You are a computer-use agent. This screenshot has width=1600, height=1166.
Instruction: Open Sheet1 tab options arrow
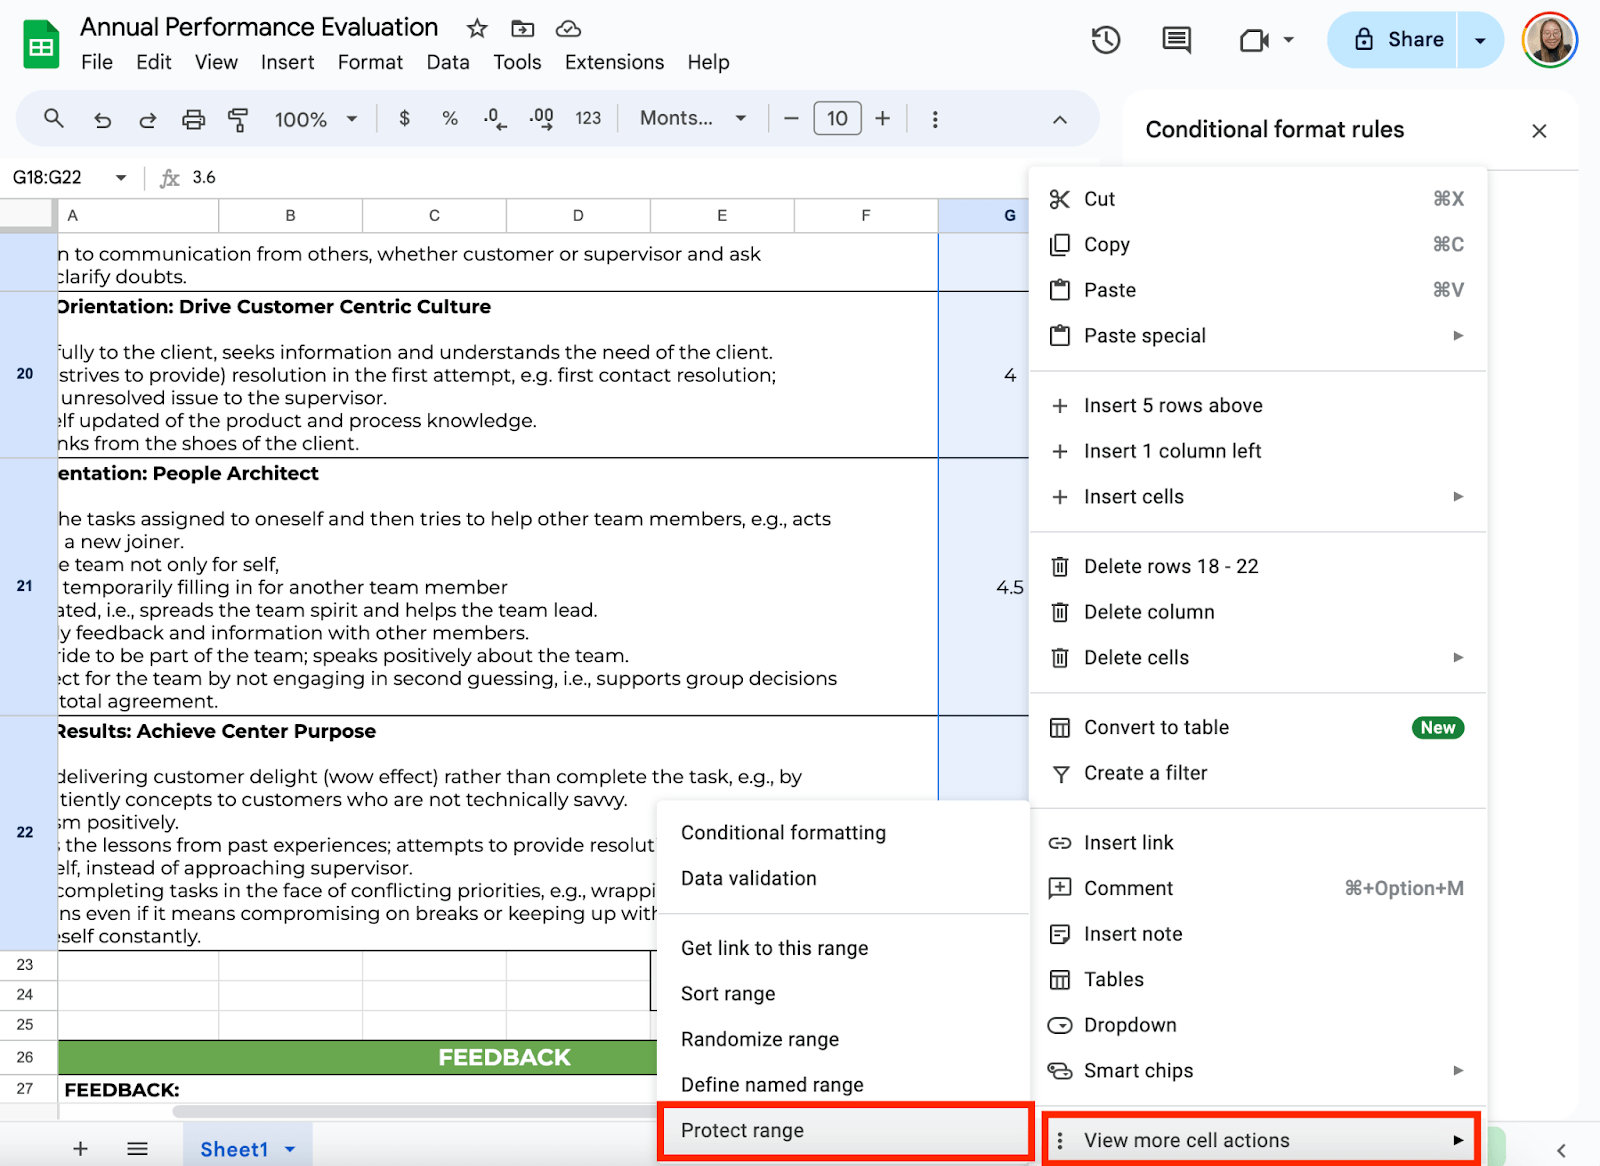(290, 1150)
